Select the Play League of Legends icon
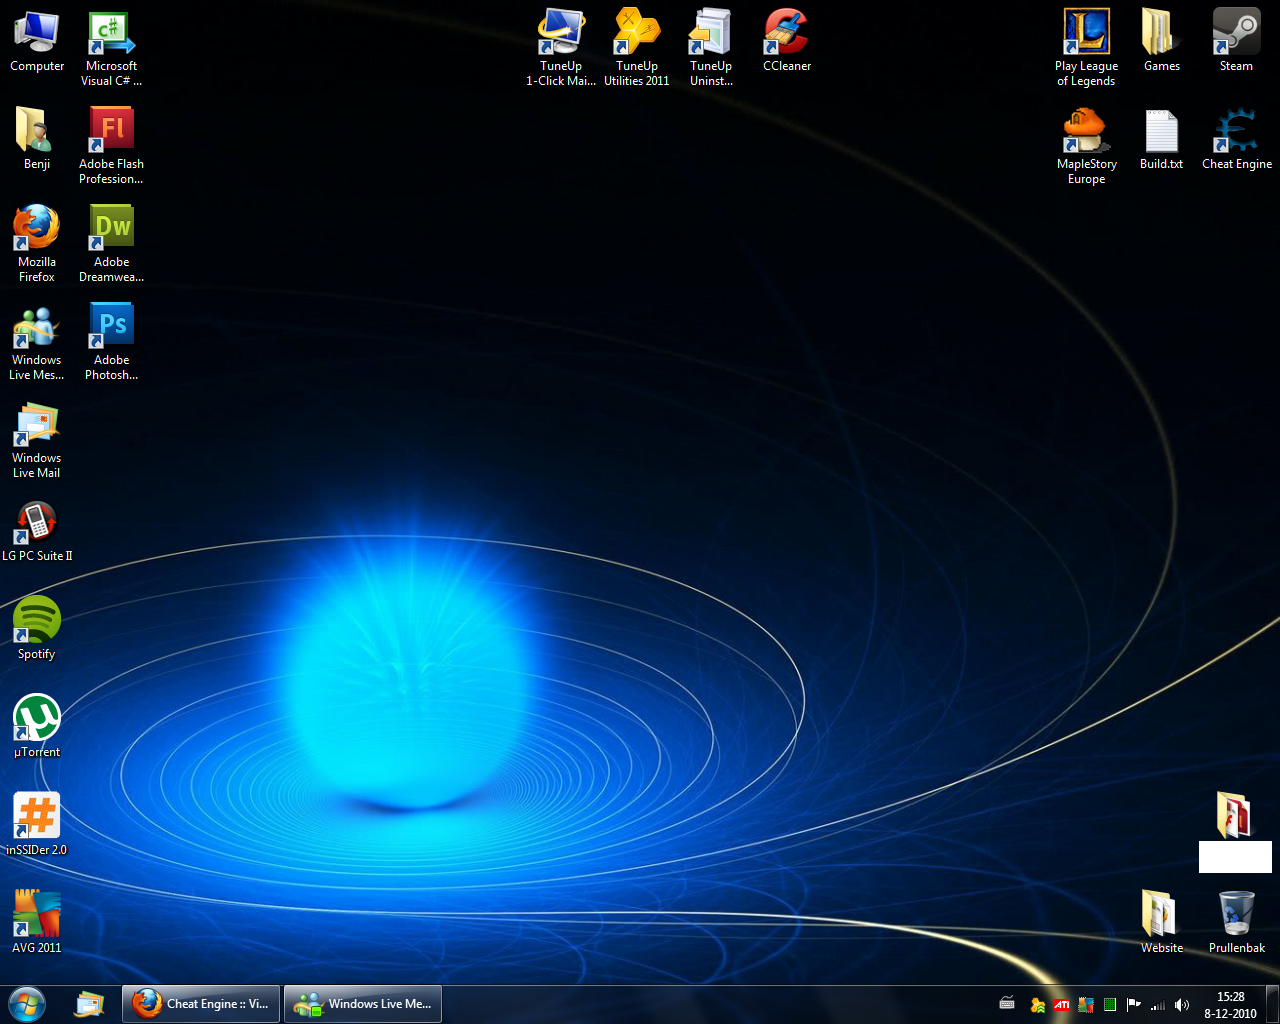This screenshot has height=1024, width=1280. (x=1086, y=34)
